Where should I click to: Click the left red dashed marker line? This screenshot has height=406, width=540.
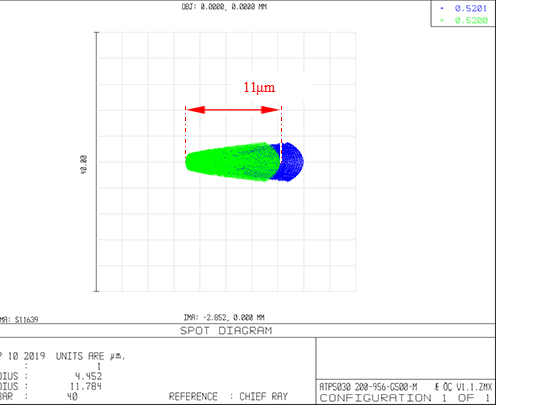[185, 133]
